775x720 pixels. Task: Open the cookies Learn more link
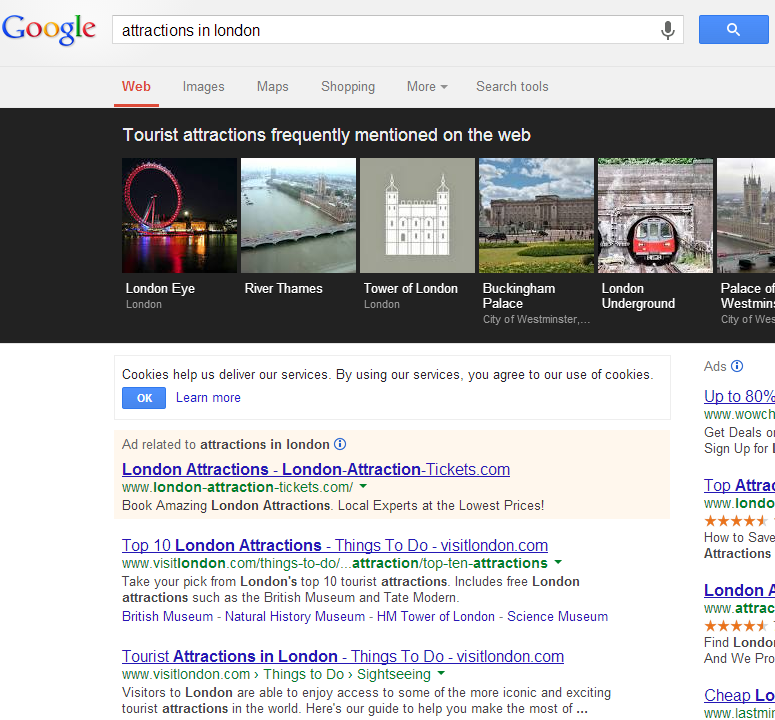(x=208, y=398)
